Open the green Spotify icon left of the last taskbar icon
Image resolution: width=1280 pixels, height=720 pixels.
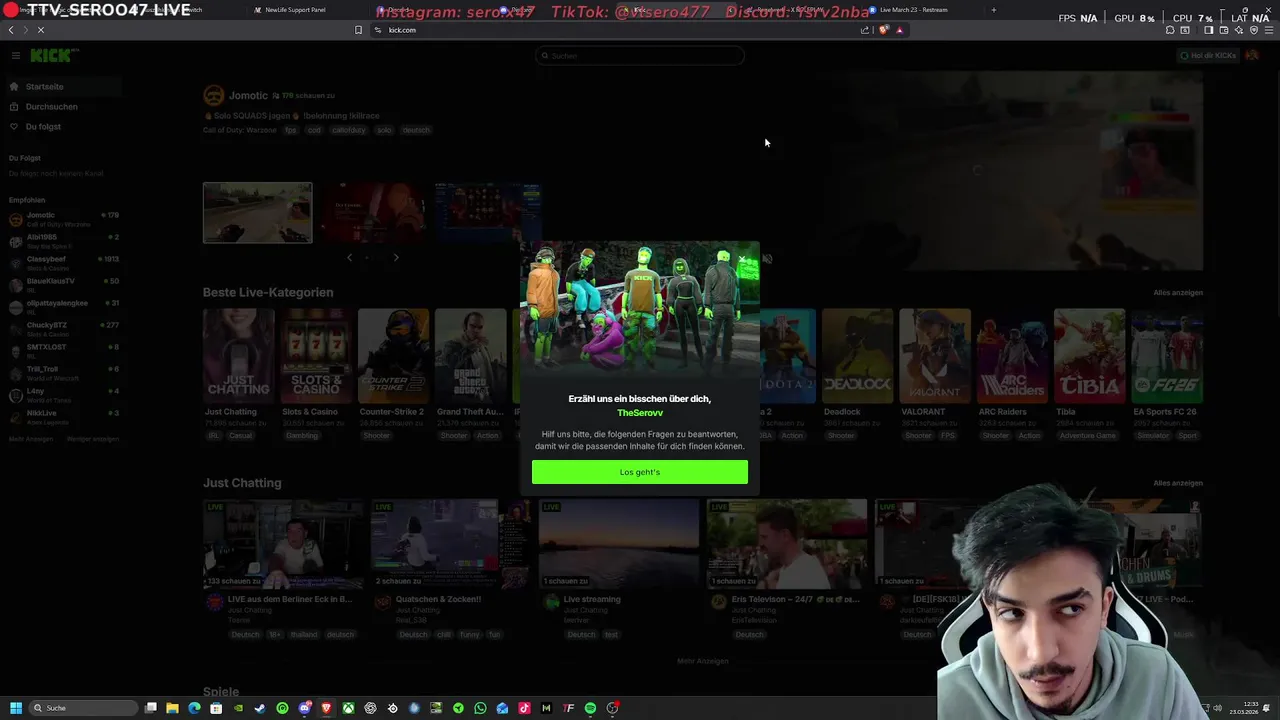590,708
